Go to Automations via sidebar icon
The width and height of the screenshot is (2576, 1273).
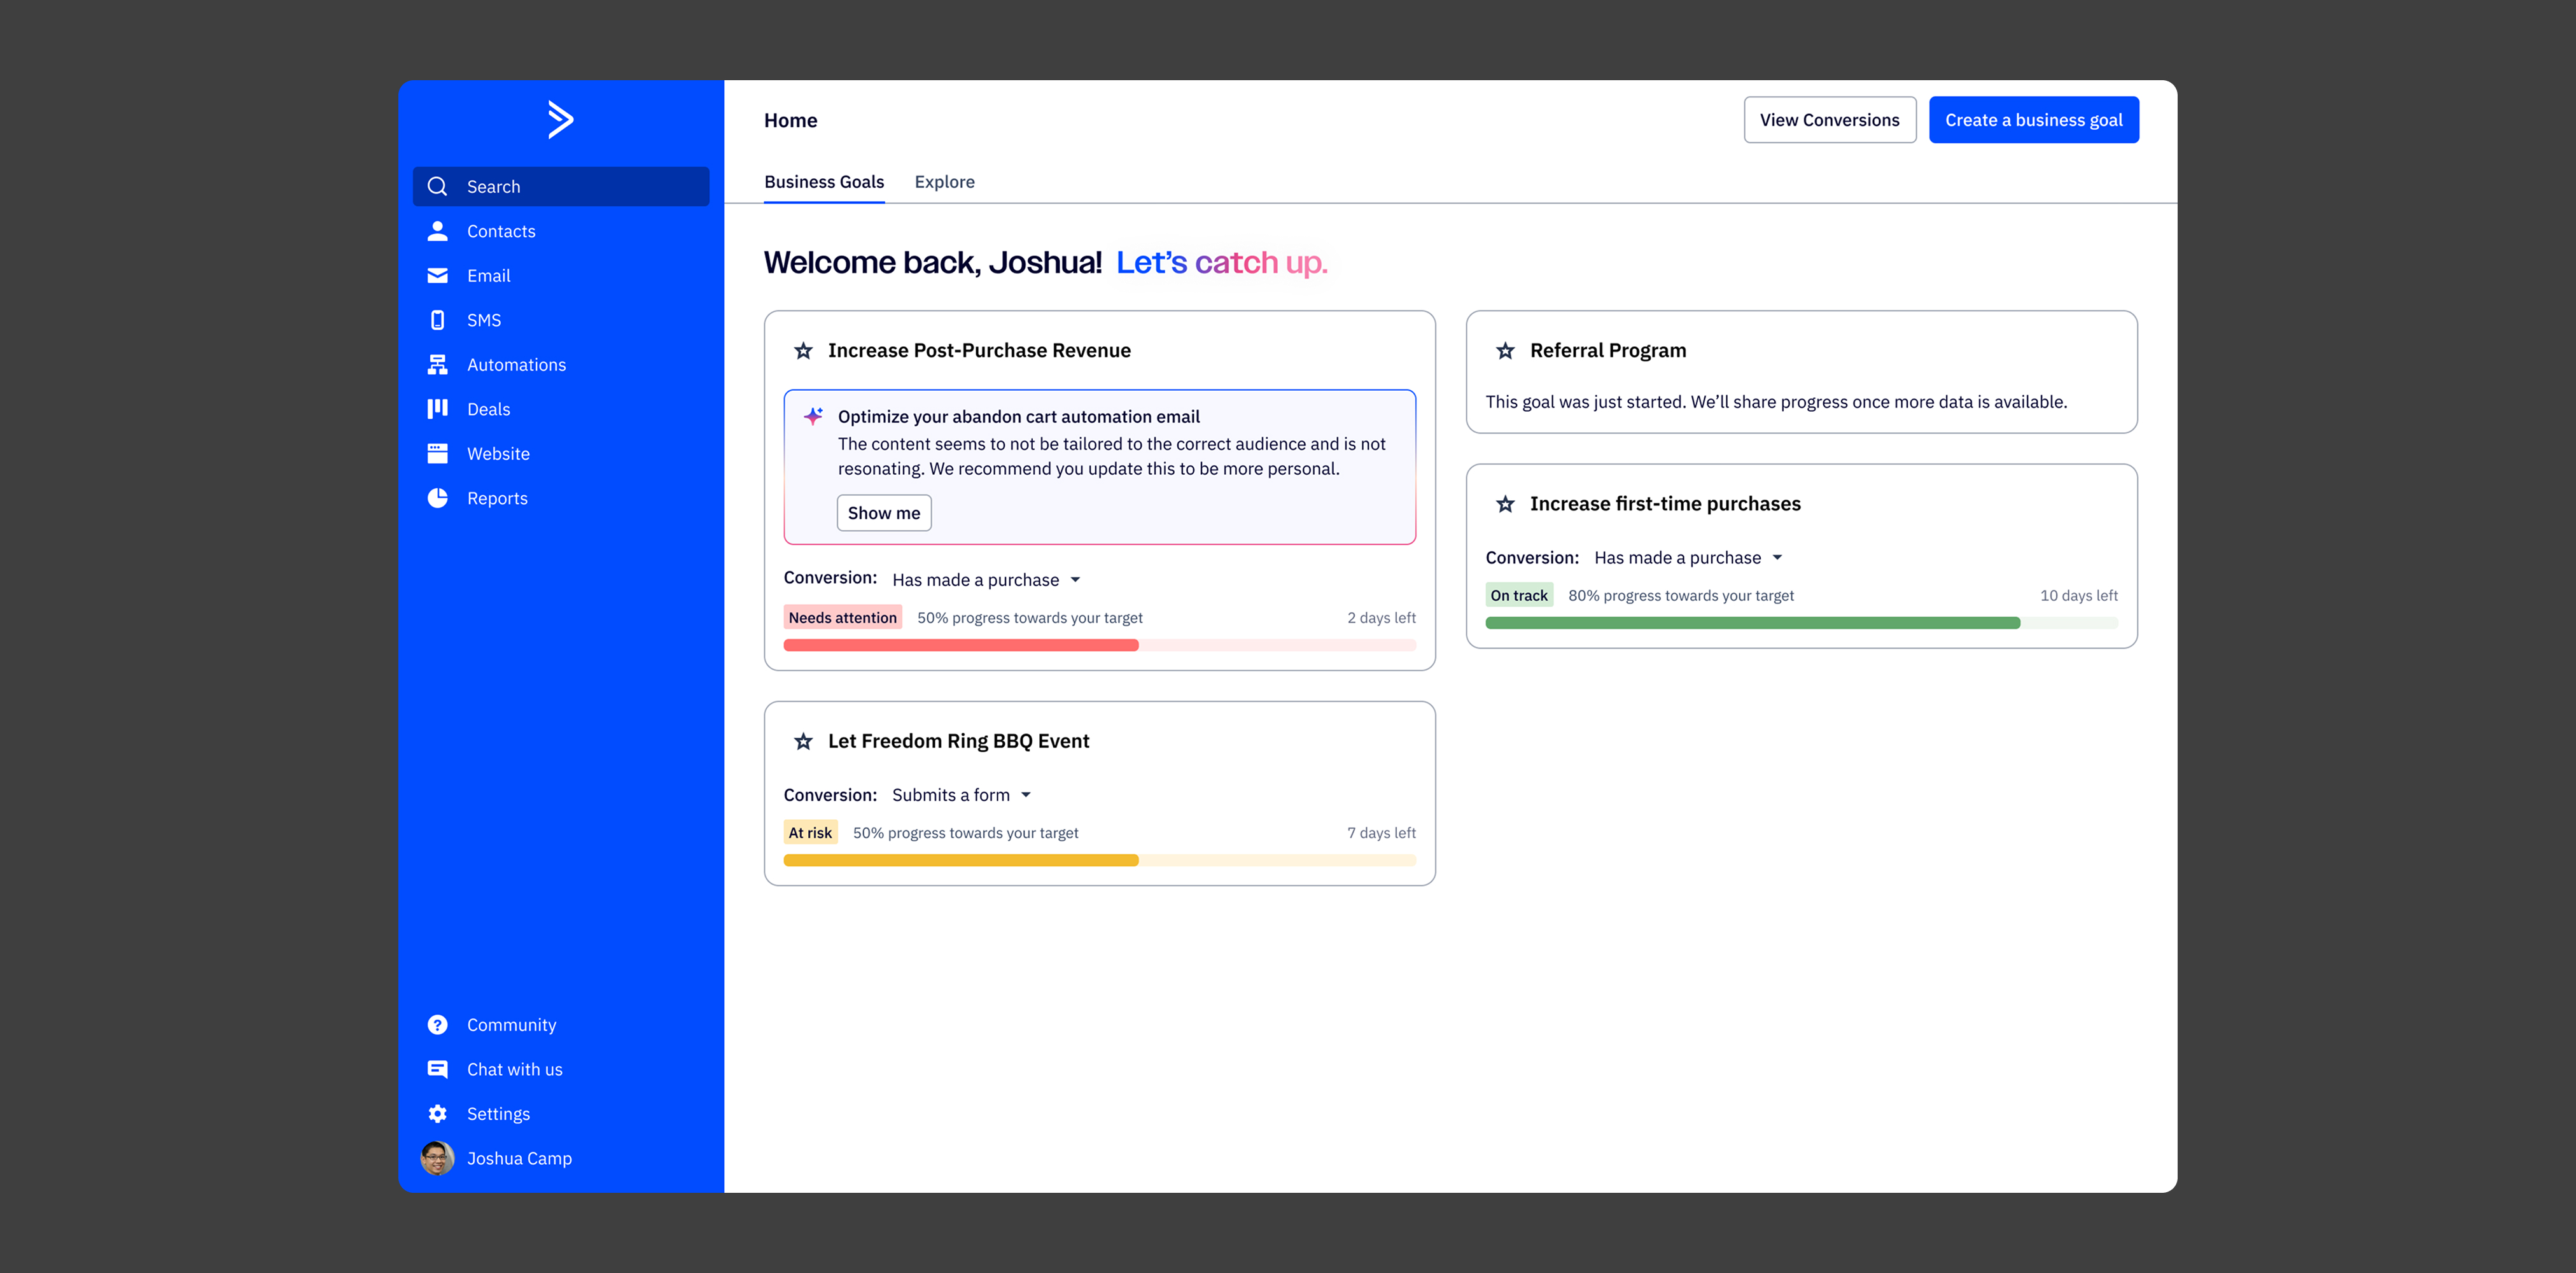click(437, 365)
